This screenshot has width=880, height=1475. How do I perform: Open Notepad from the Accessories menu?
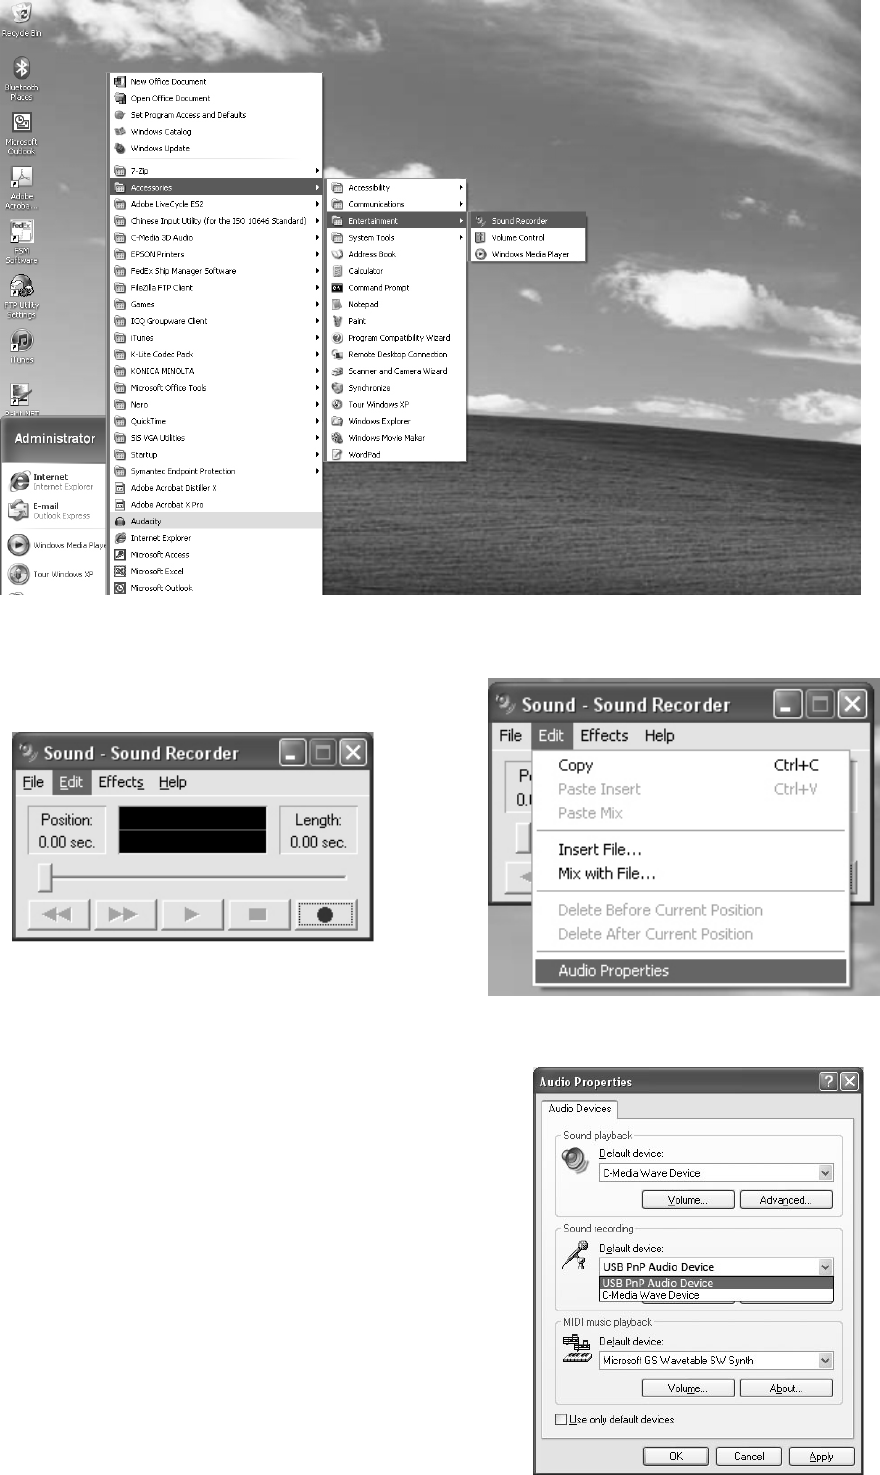396,304
